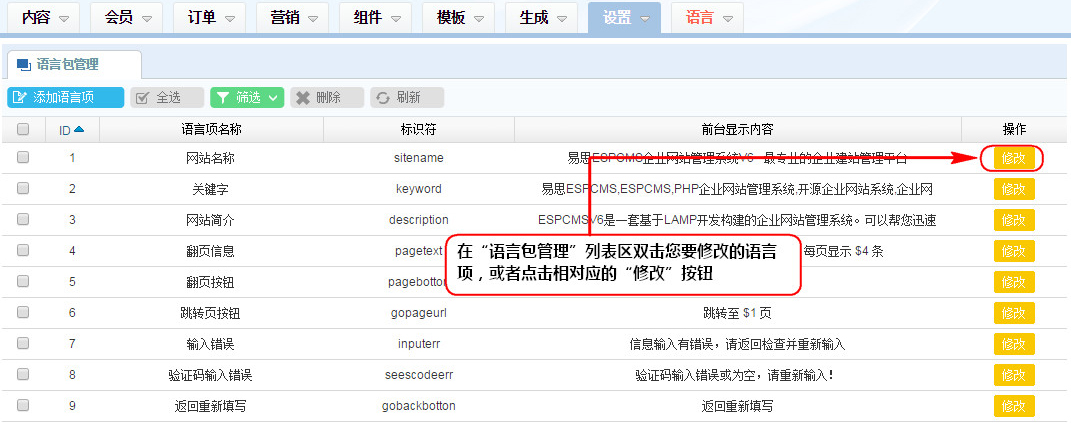This screenshot has height=423, width=1071.
Task: Expand the 内容 menu dropdown
Action: pyautogui.click(x=45, y=18)
